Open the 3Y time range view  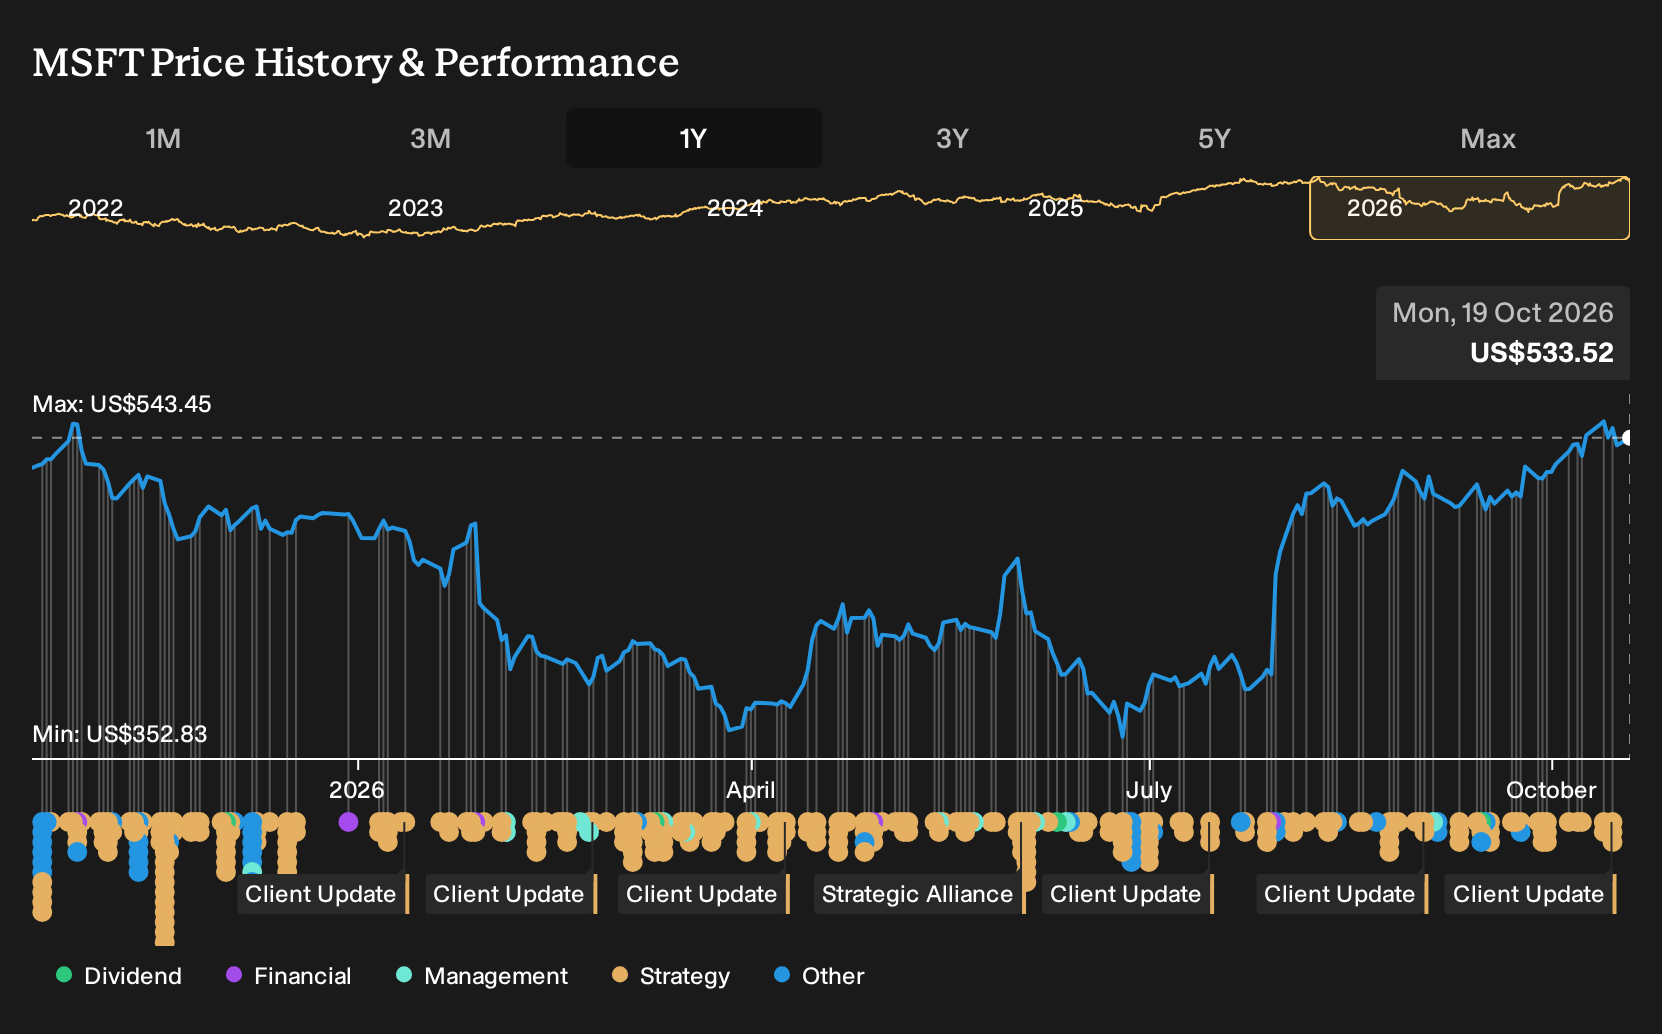pyautogui.click(x=952, y=138)
